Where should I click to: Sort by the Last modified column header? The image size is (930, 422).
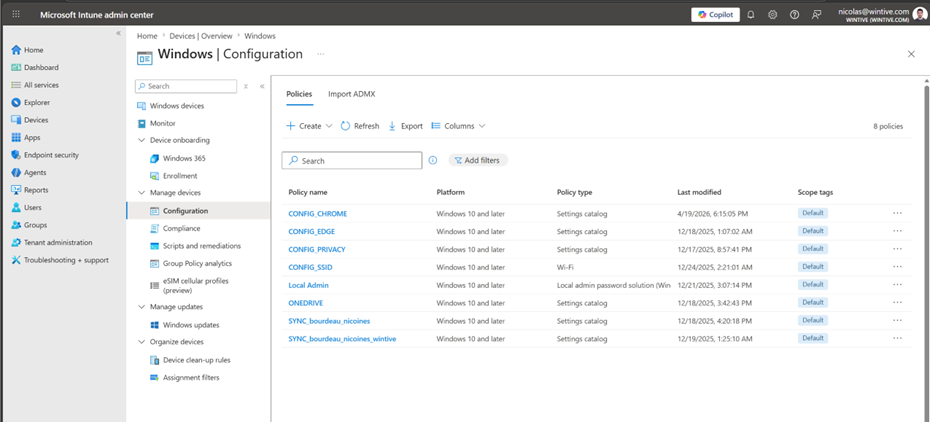(x=699, y=193)
